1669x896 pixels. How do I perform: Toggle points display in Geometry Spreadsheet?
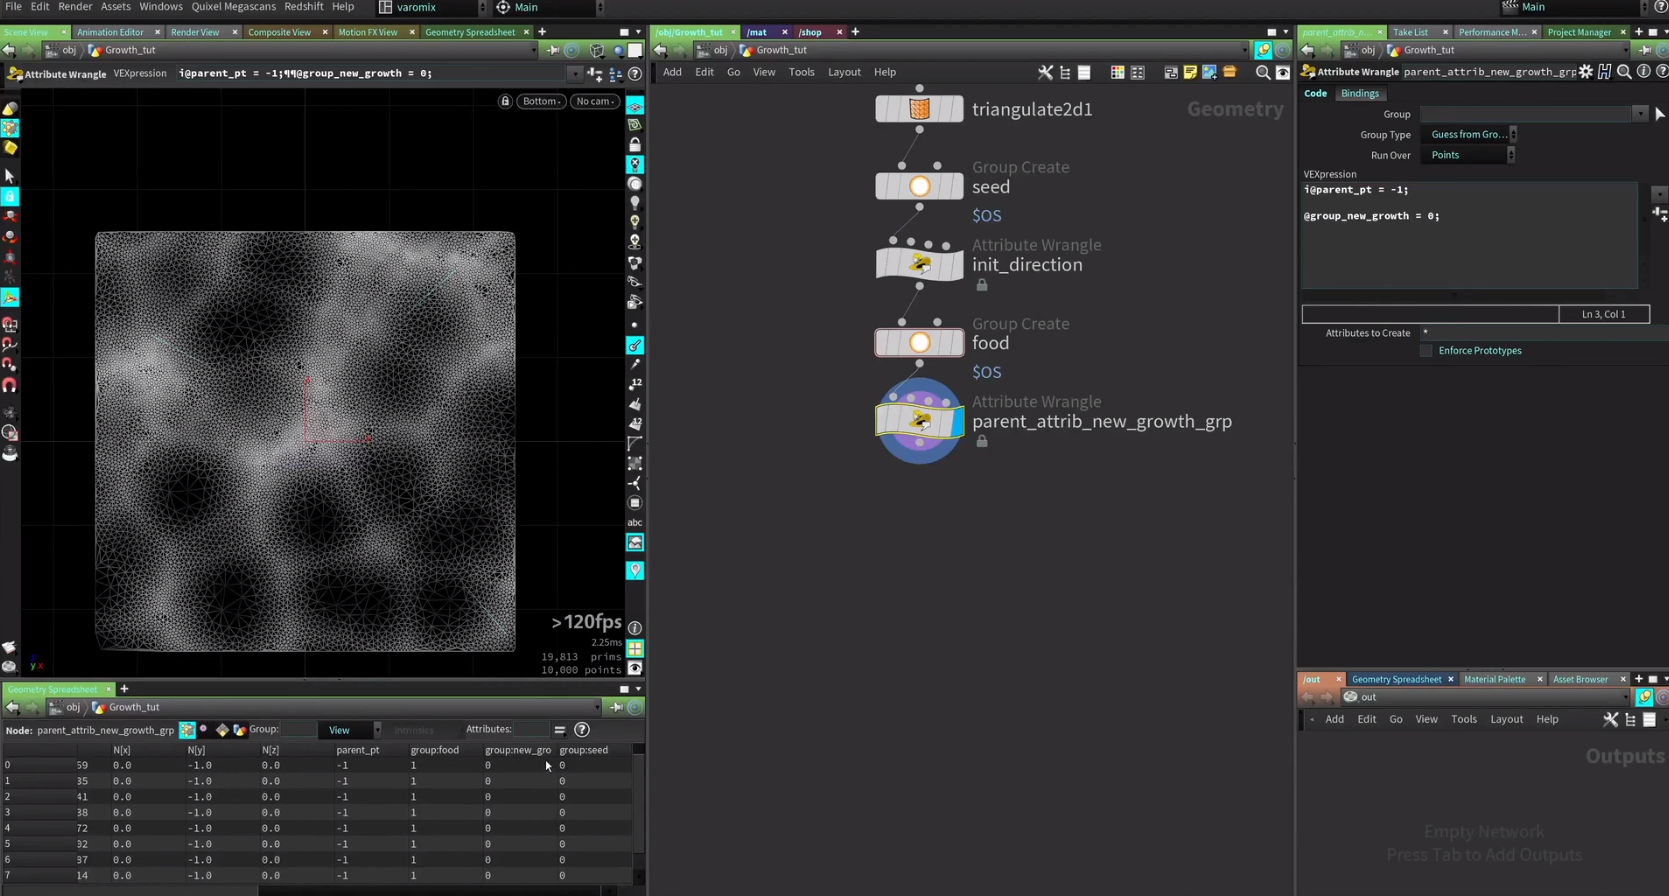coord(187,730)
